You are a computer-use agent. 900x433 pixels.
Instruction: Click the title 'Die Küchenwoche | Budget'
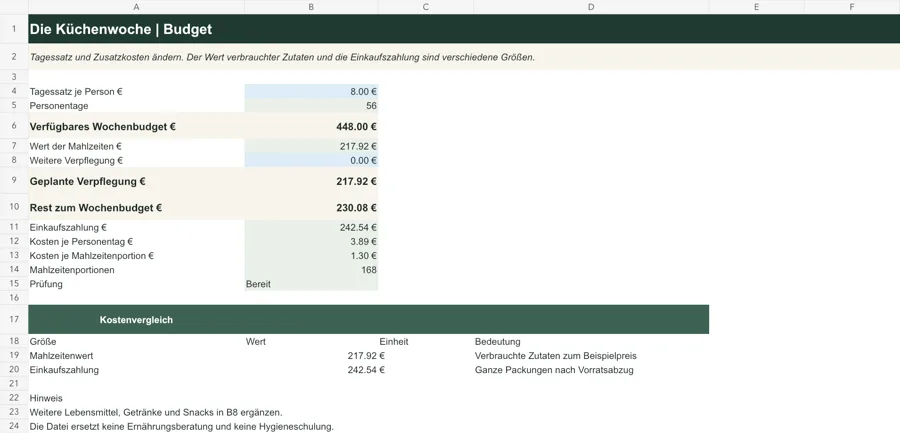point(121,29)
